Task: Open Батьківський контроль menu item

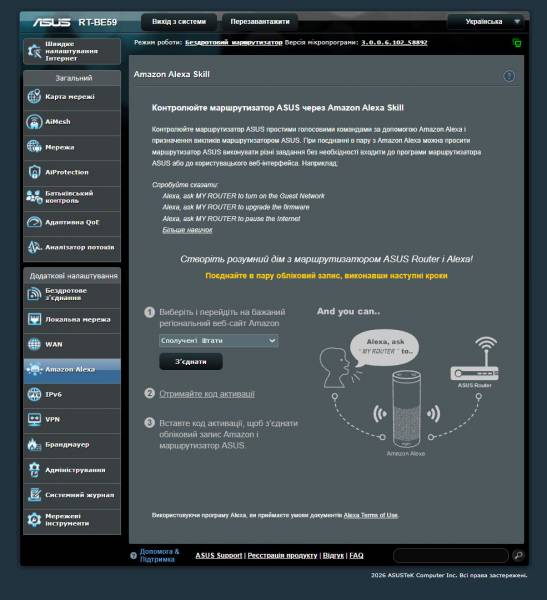Action: pyautogui.click(x=72, y=197)
